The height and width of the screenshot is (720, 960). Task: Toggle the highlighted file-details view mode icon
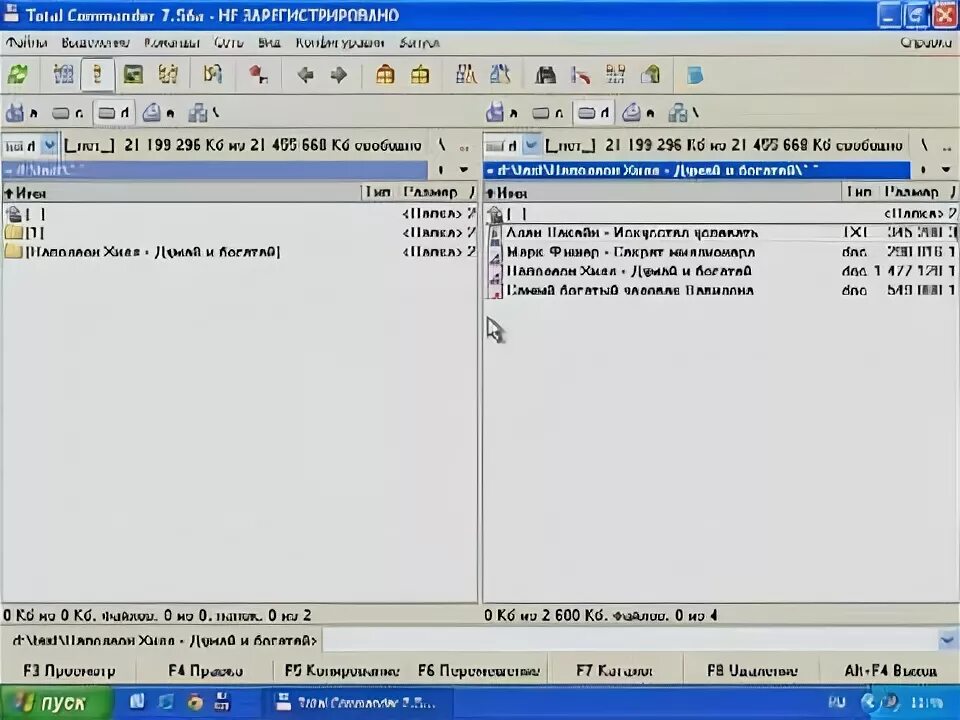(97, 75)
